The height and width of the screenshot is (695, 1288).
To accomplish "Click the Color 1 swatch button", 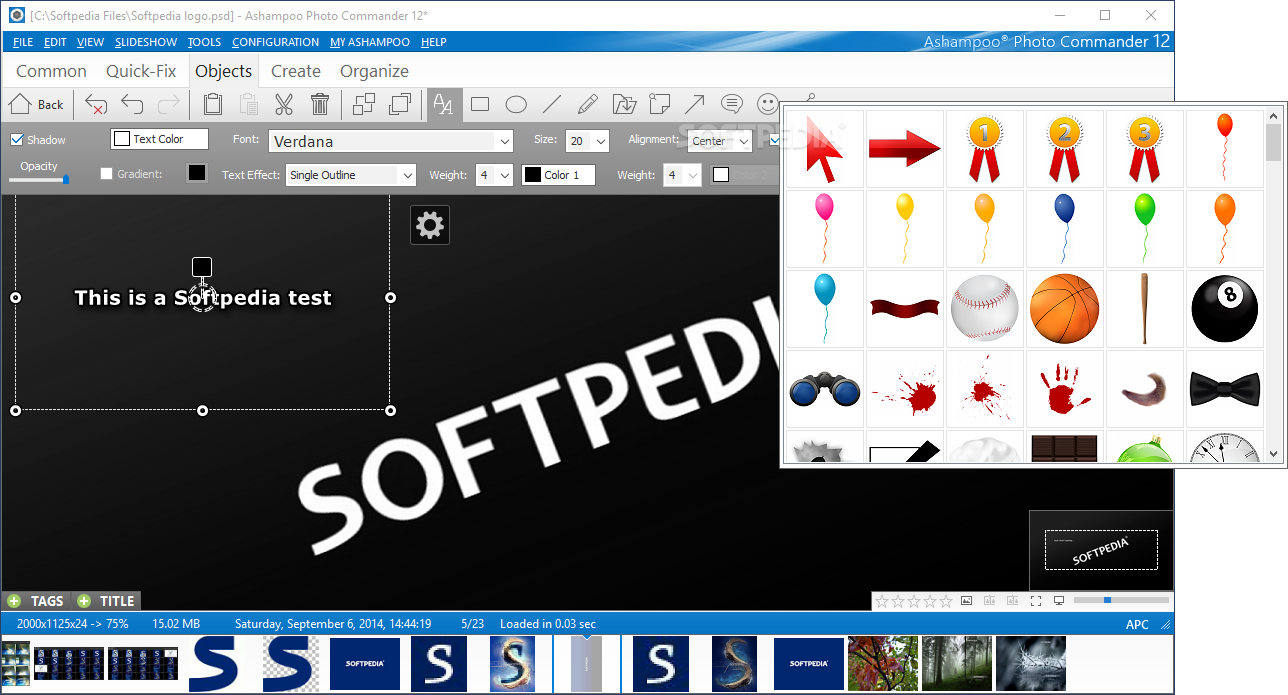I will (558, 175).
